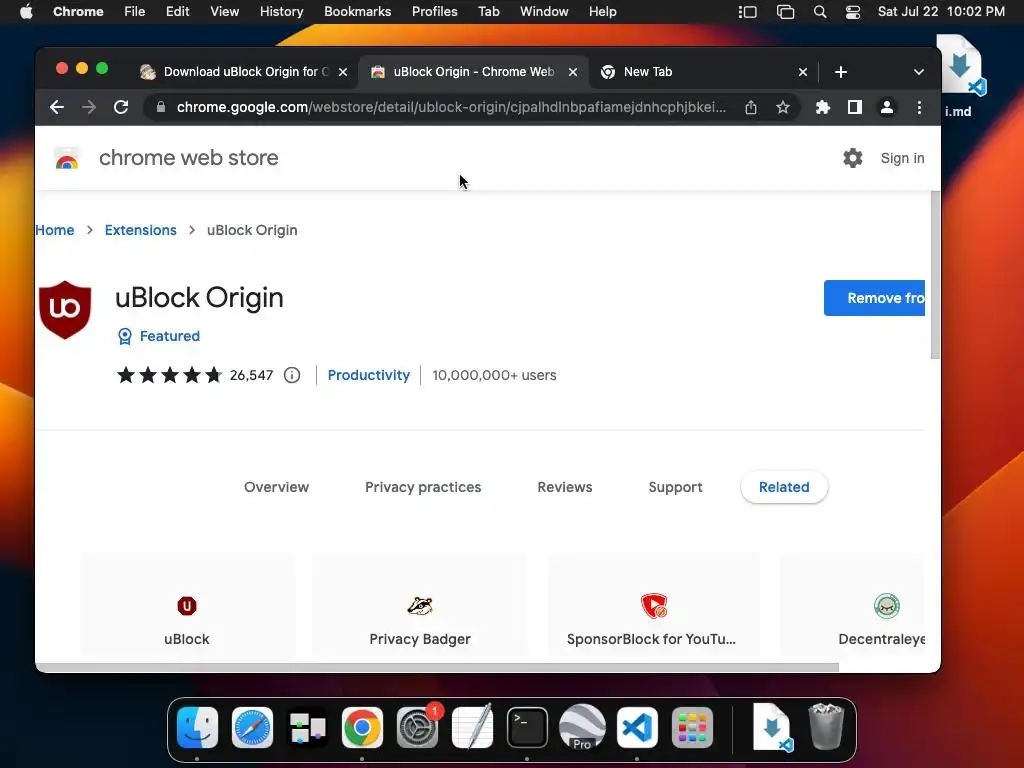This screenshot has height=768, width=1024.
Task: Reload the current page
Action: point(121,107)
